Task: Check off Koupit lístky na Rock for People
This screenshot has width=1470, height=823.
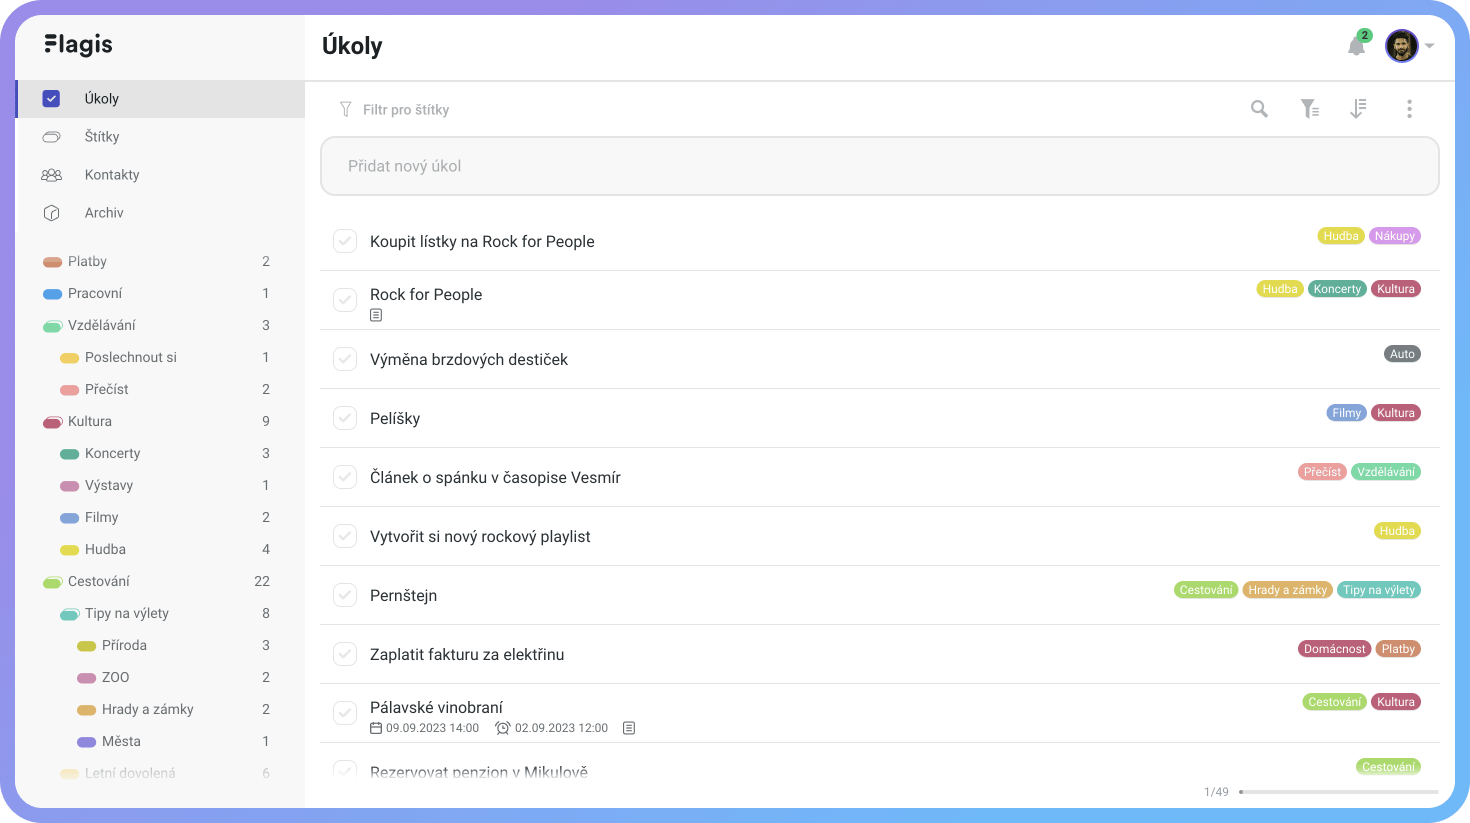Action: click(345, 241)
